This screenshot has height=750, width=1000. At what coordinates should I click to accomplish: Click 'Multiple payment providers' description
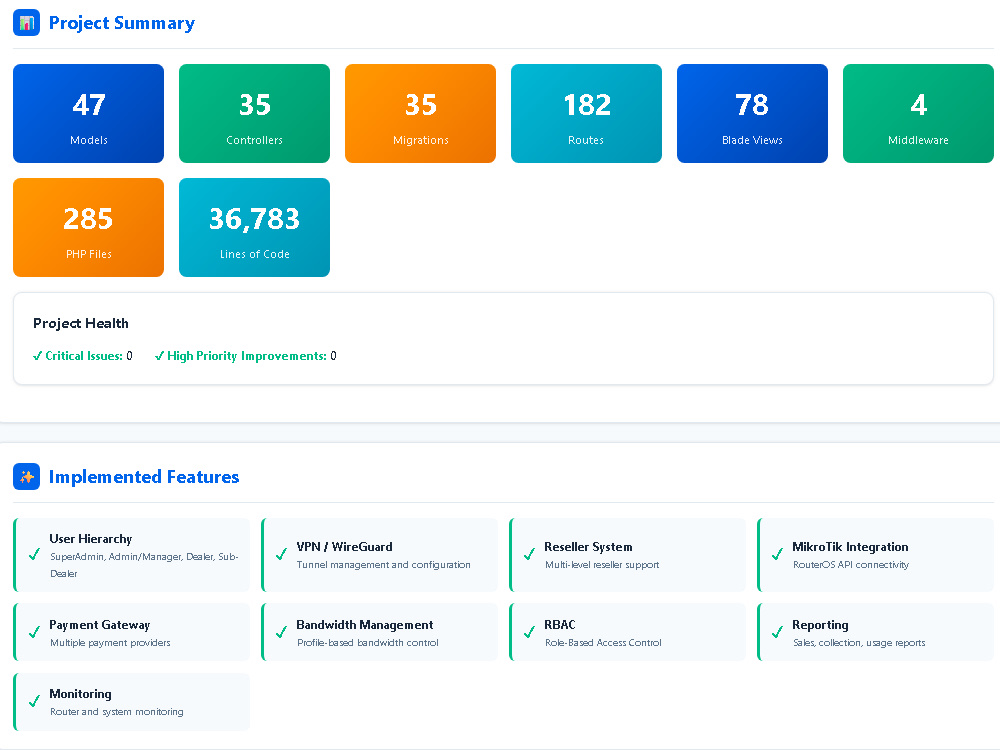(110, 643)
